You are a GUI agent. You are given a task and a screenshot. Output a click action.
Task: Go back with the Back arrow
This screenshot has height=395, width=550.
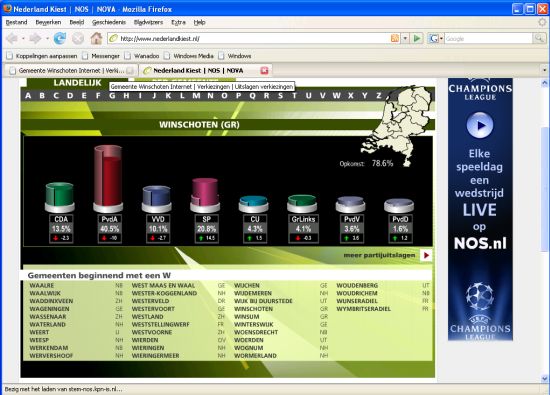pyautogui.click(x=12, y=38)
